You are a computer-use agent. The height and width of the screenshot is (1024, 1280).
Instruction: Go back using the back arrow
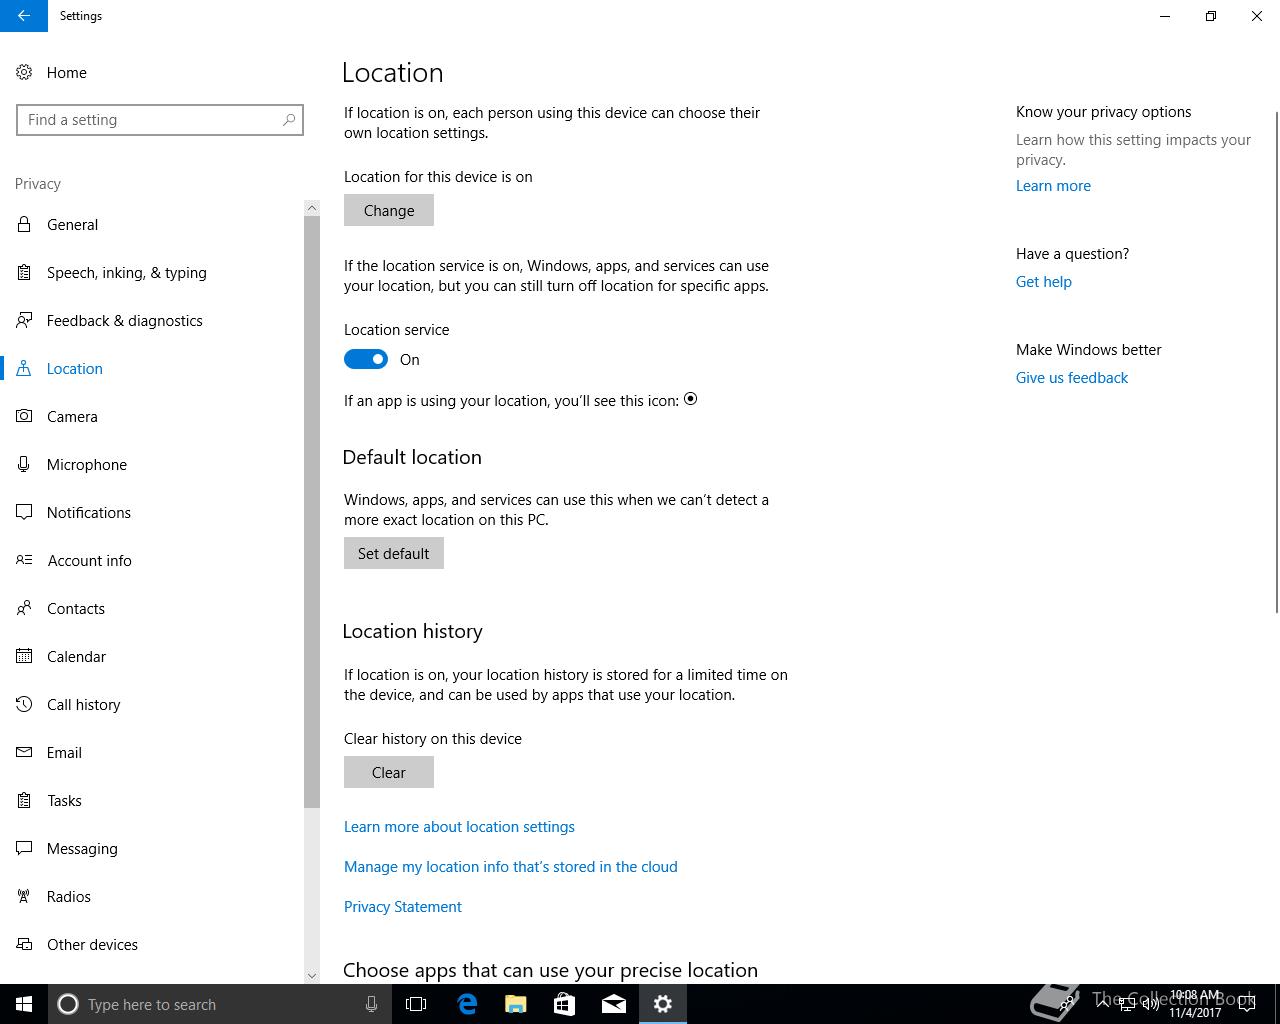tap(24, 16)
